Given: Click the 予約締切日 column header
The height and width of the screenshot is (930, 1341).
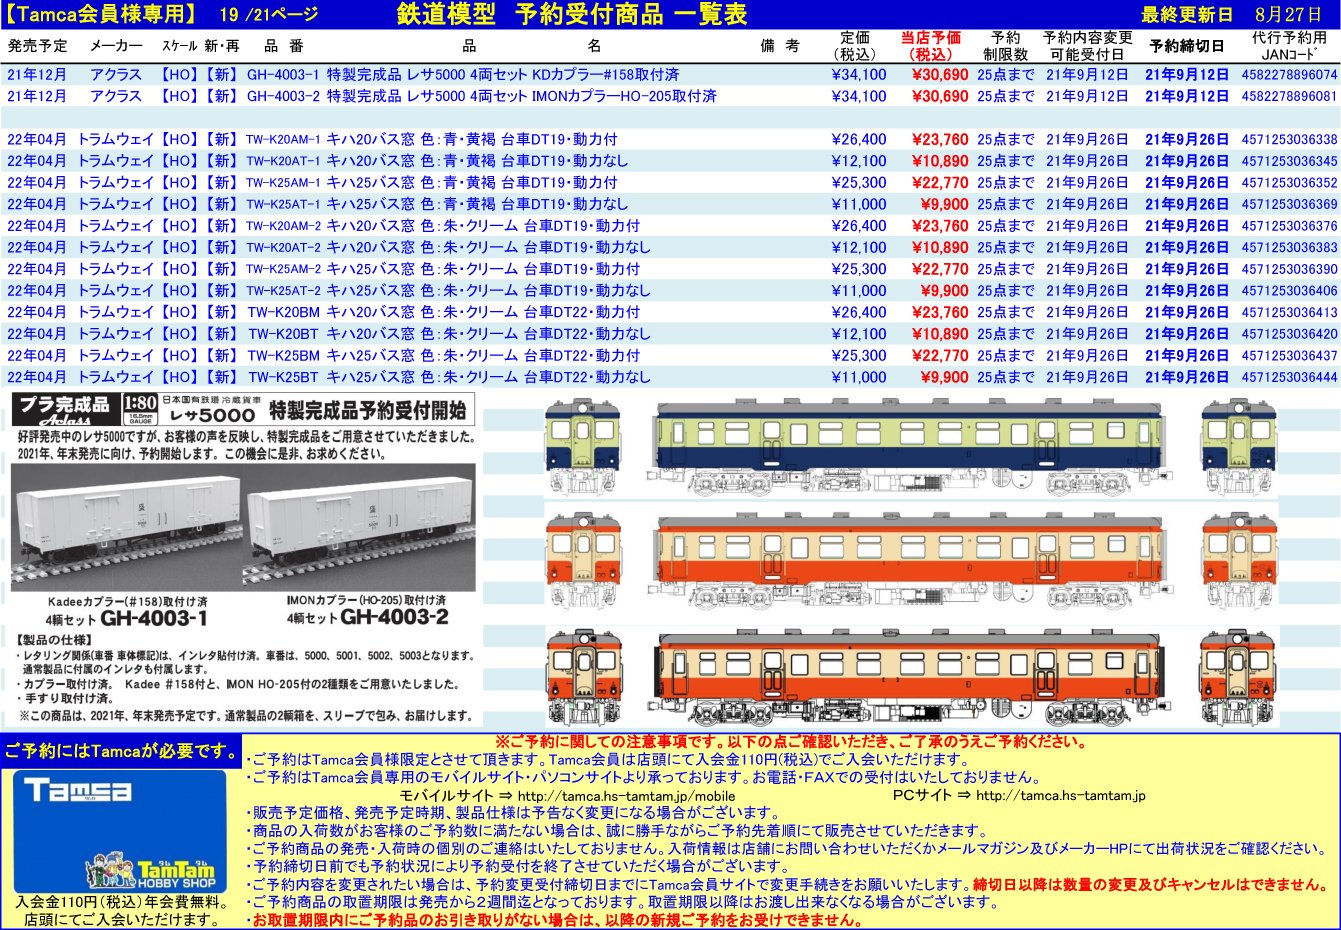Looking at the screenshot, I should (x=1187, y=46).
